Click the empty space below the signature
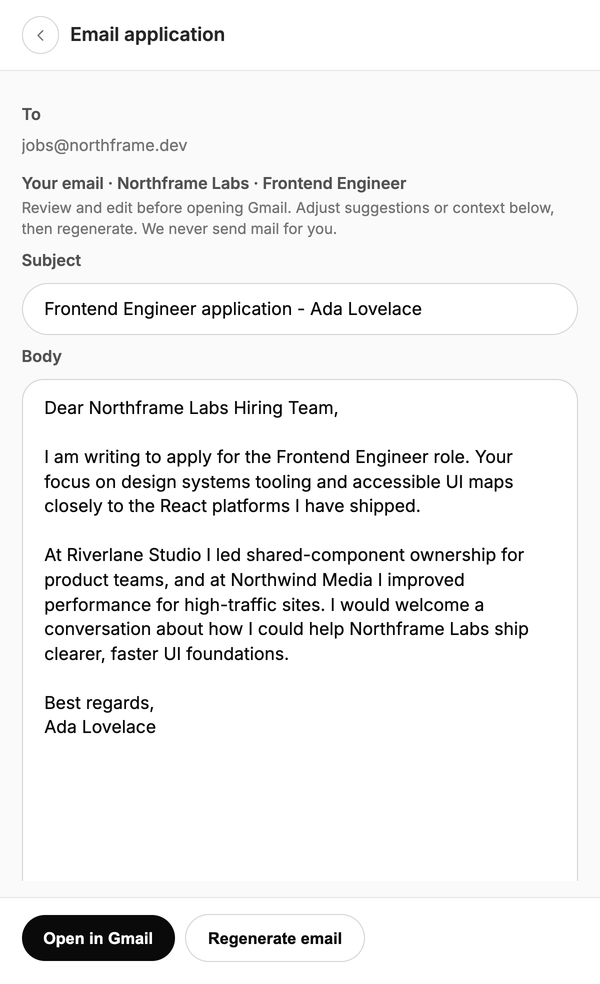Image resolution: width=600 pixels, height=984 pixels. coord(299,810)
